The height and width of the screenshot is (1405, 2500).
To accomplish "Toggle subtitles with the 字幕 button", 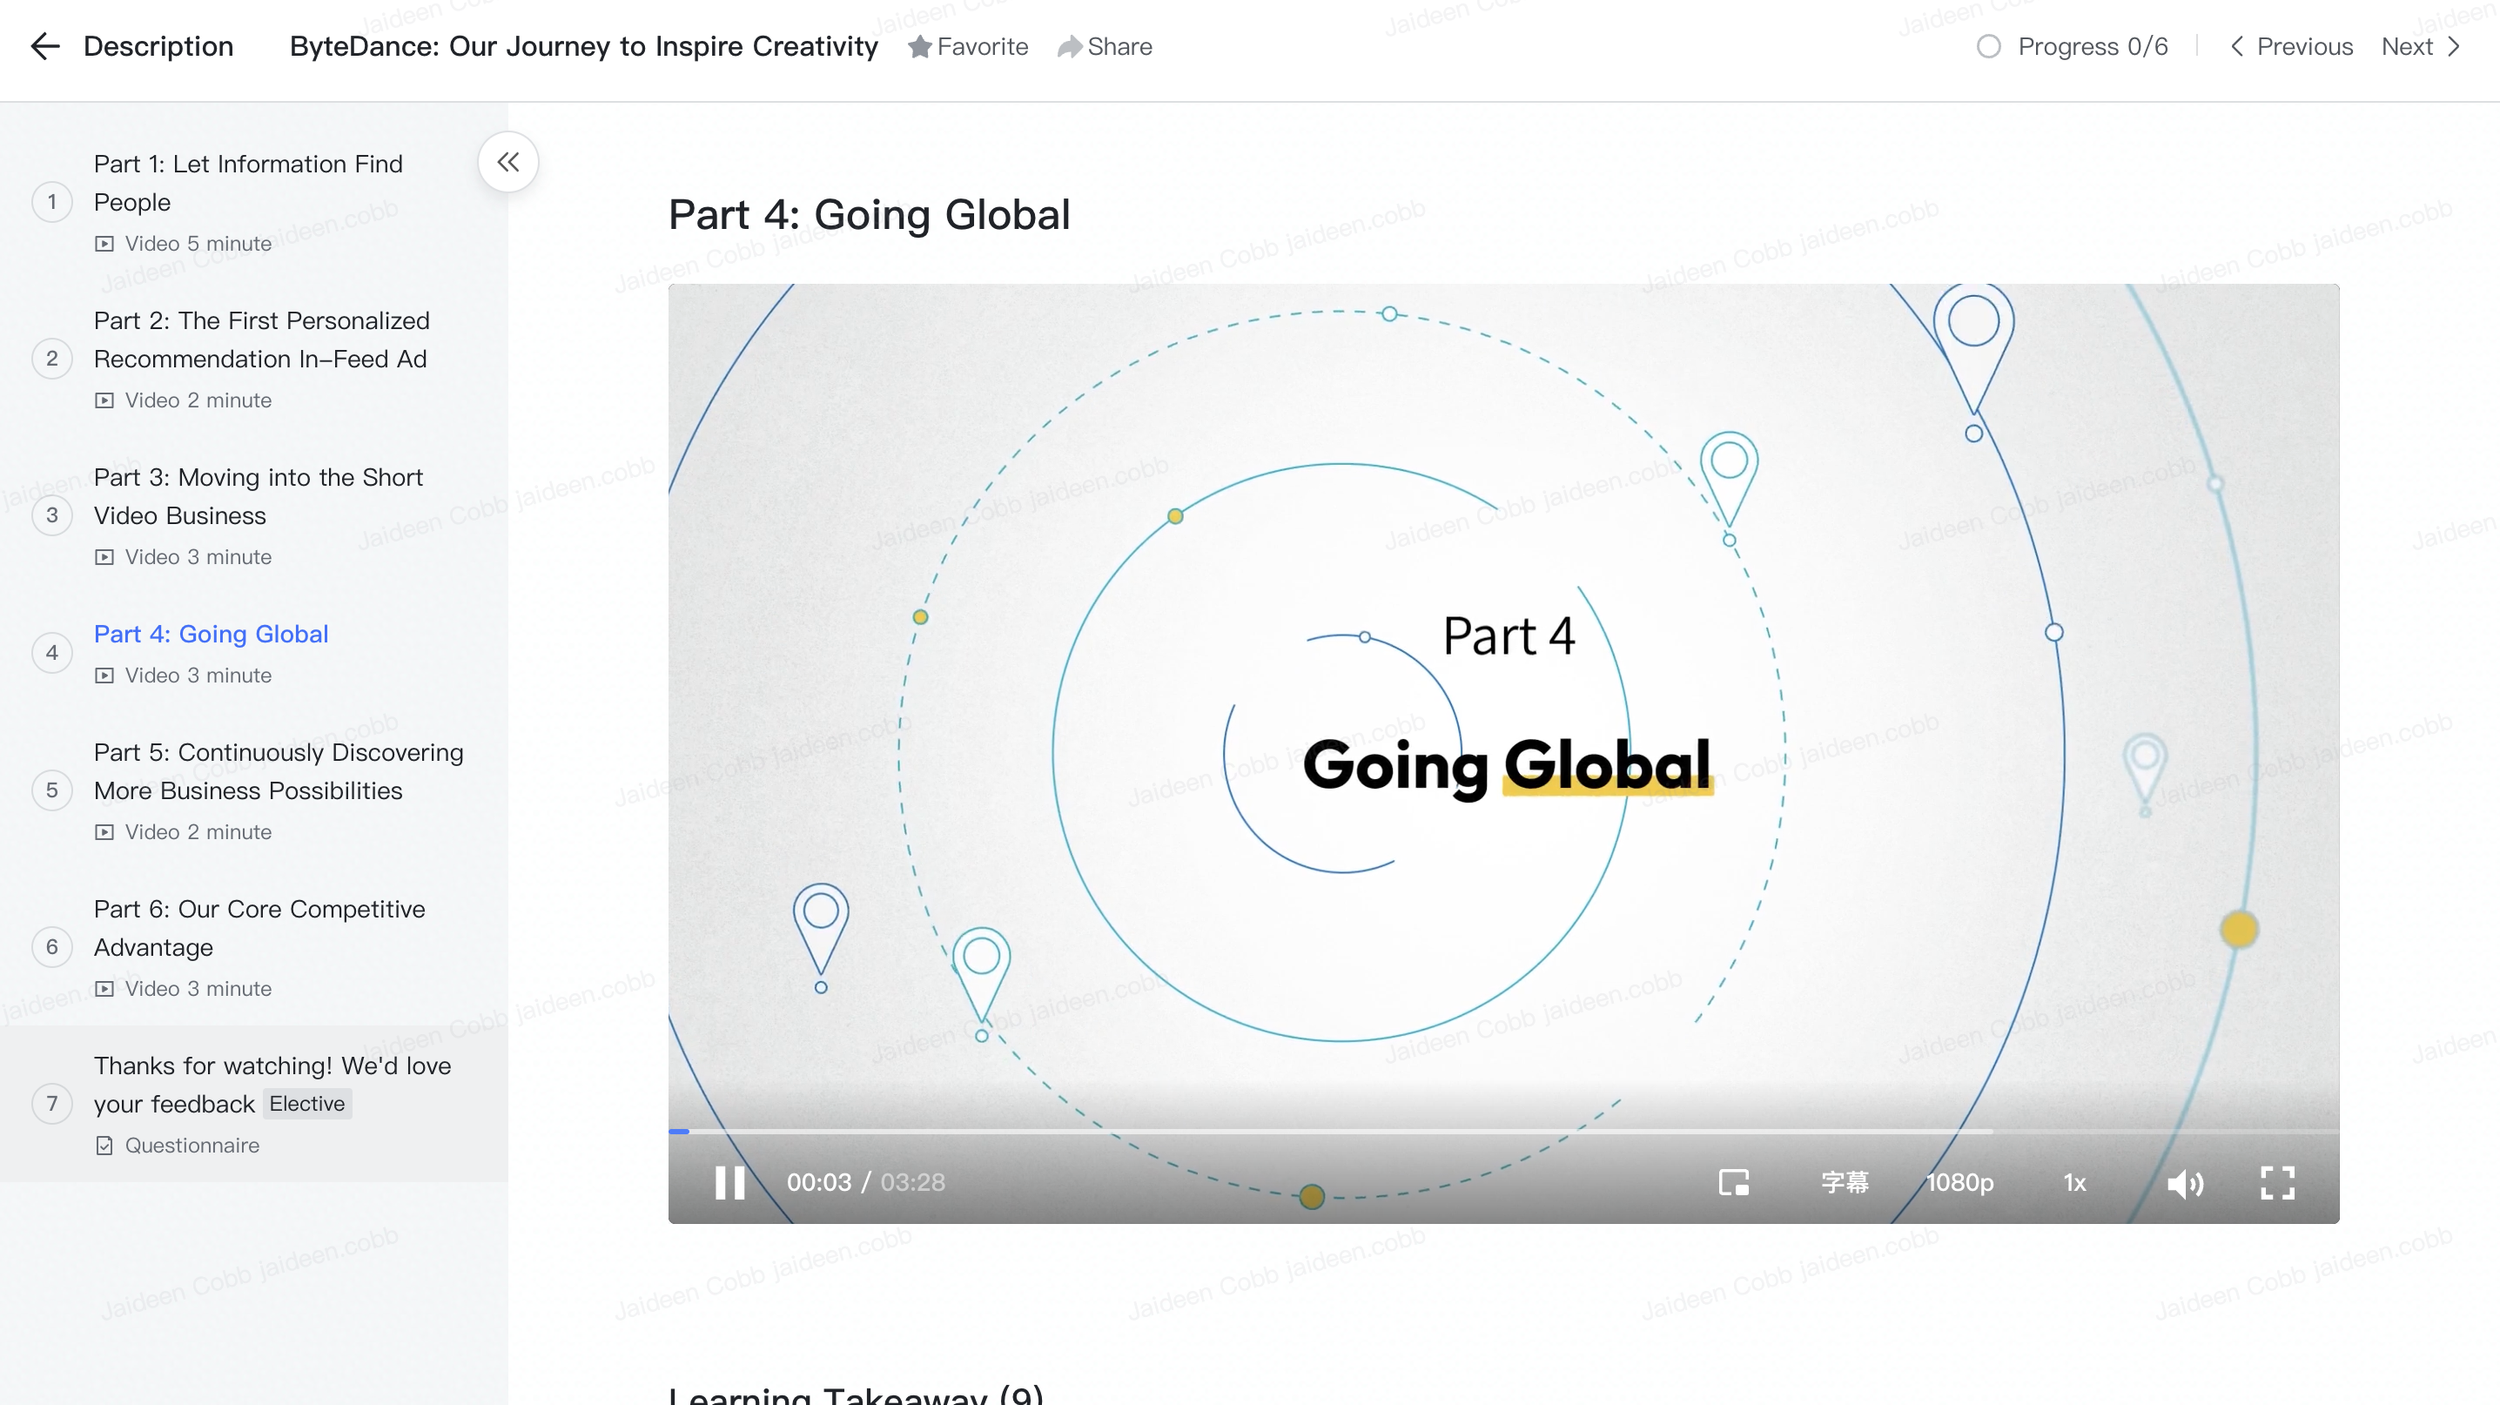I will point(1844,1183).
